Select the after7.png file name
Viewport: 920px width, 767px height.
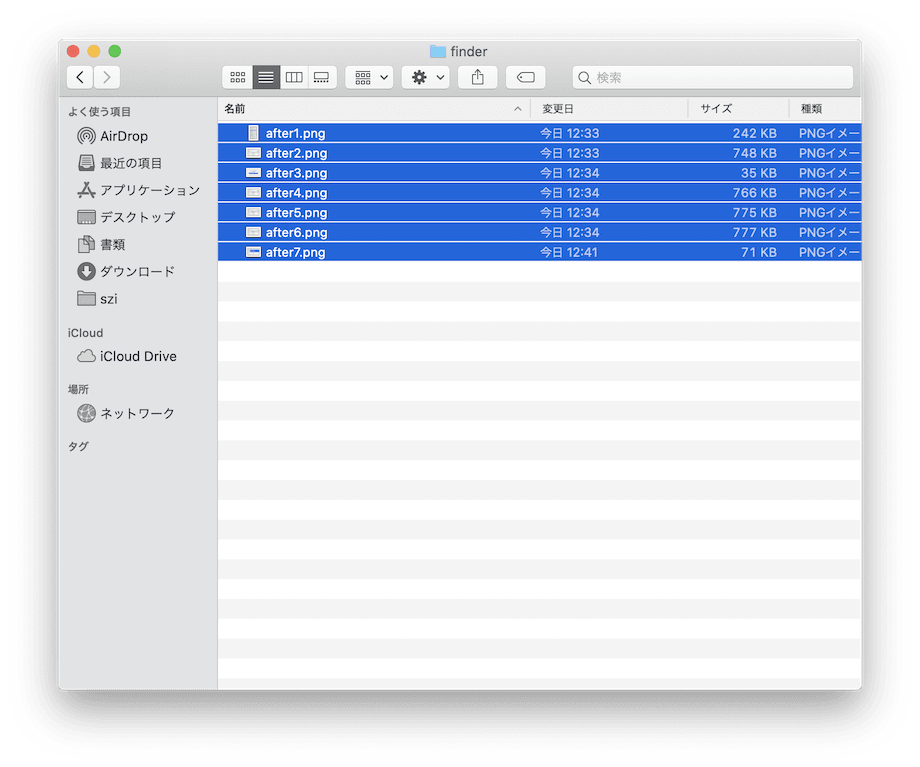click(295, 252)
